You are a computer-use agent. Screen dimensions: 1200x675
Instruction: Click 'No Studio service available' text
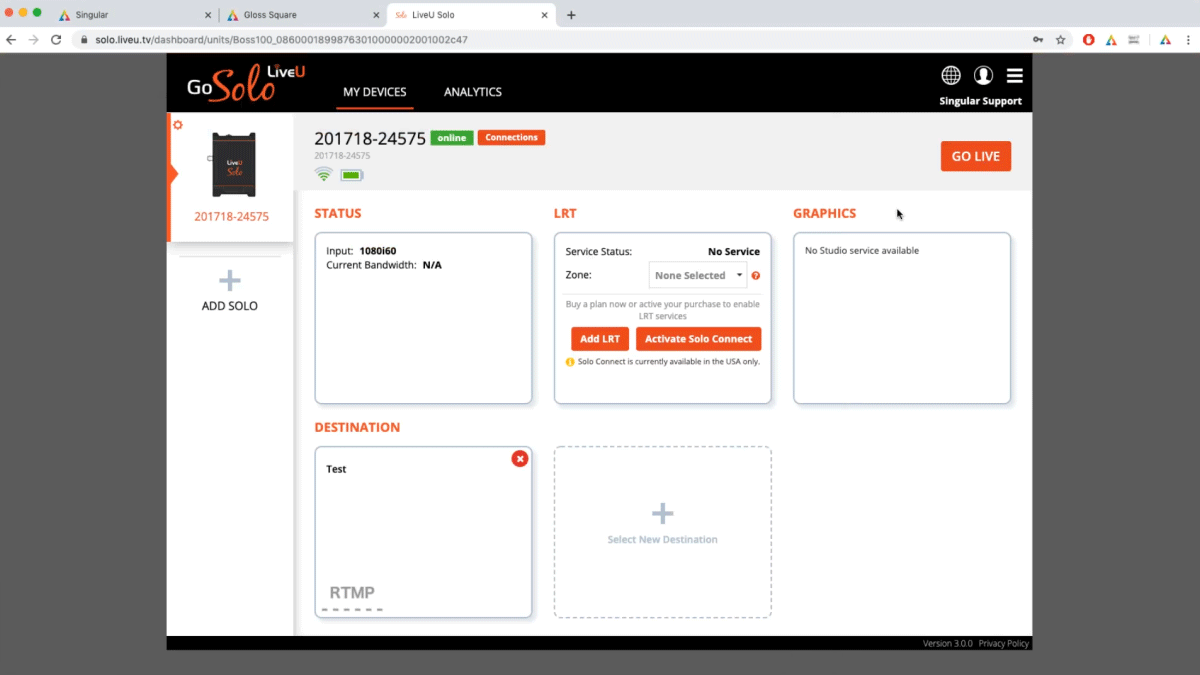[x=862, y=251]
